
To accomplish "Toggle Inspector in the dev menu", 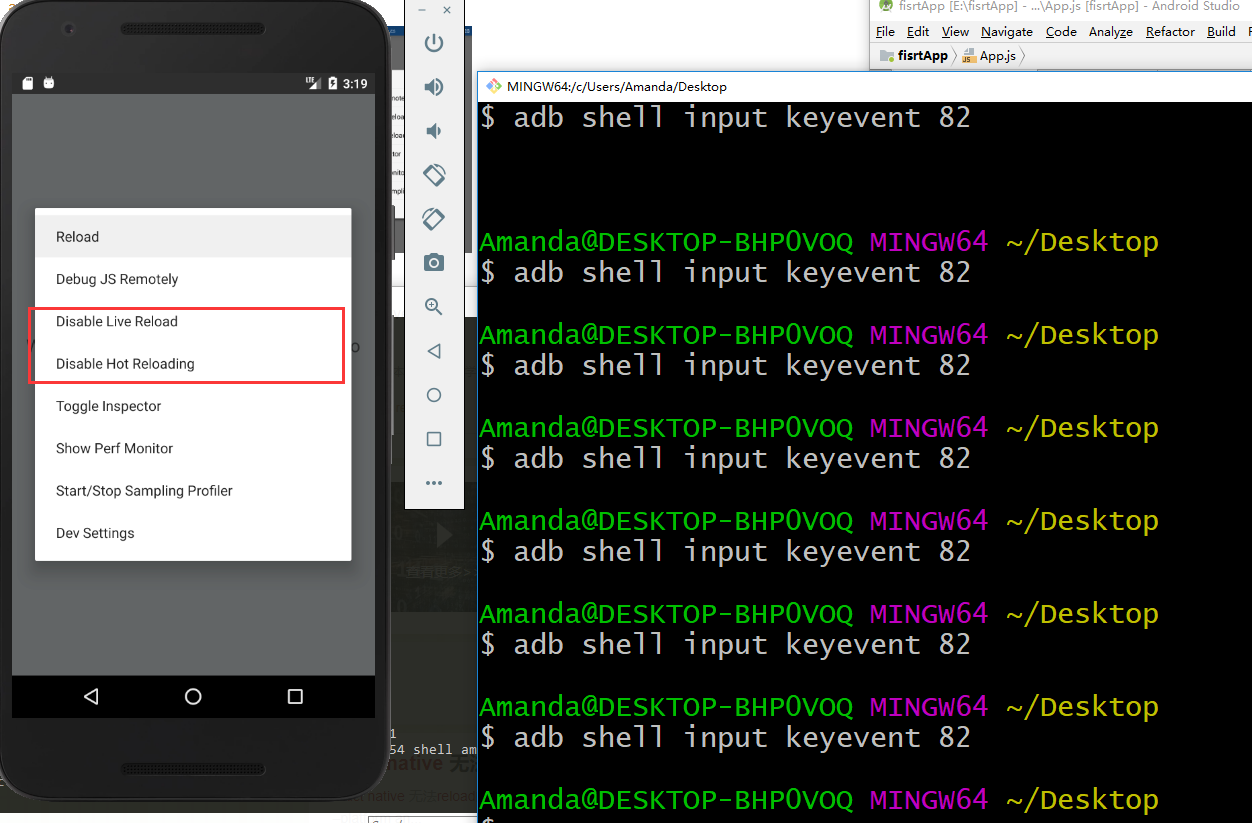I will click(x=108, y=406).
